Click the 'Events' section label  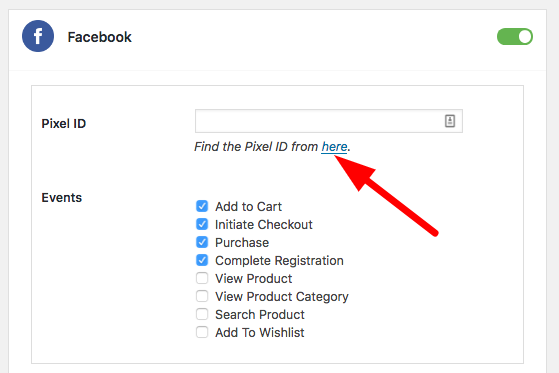[x=62, y=198]
